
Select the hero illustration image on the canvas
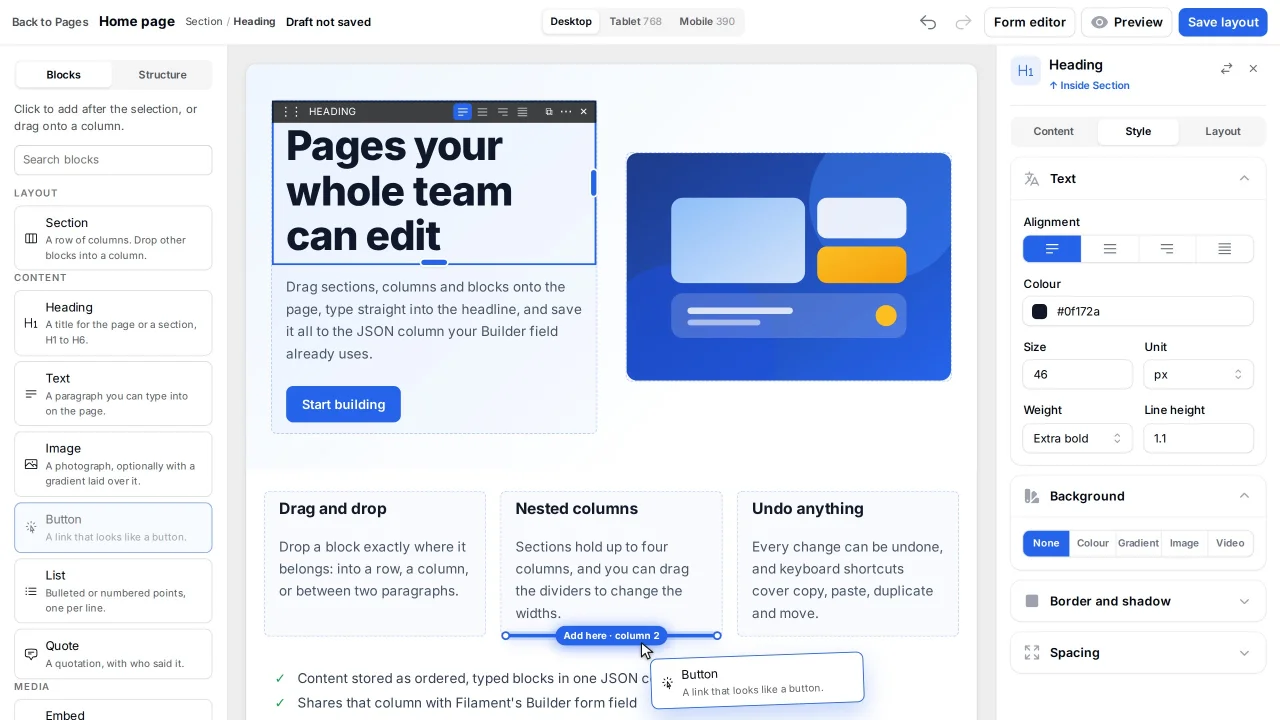click(x=788, y=267)
